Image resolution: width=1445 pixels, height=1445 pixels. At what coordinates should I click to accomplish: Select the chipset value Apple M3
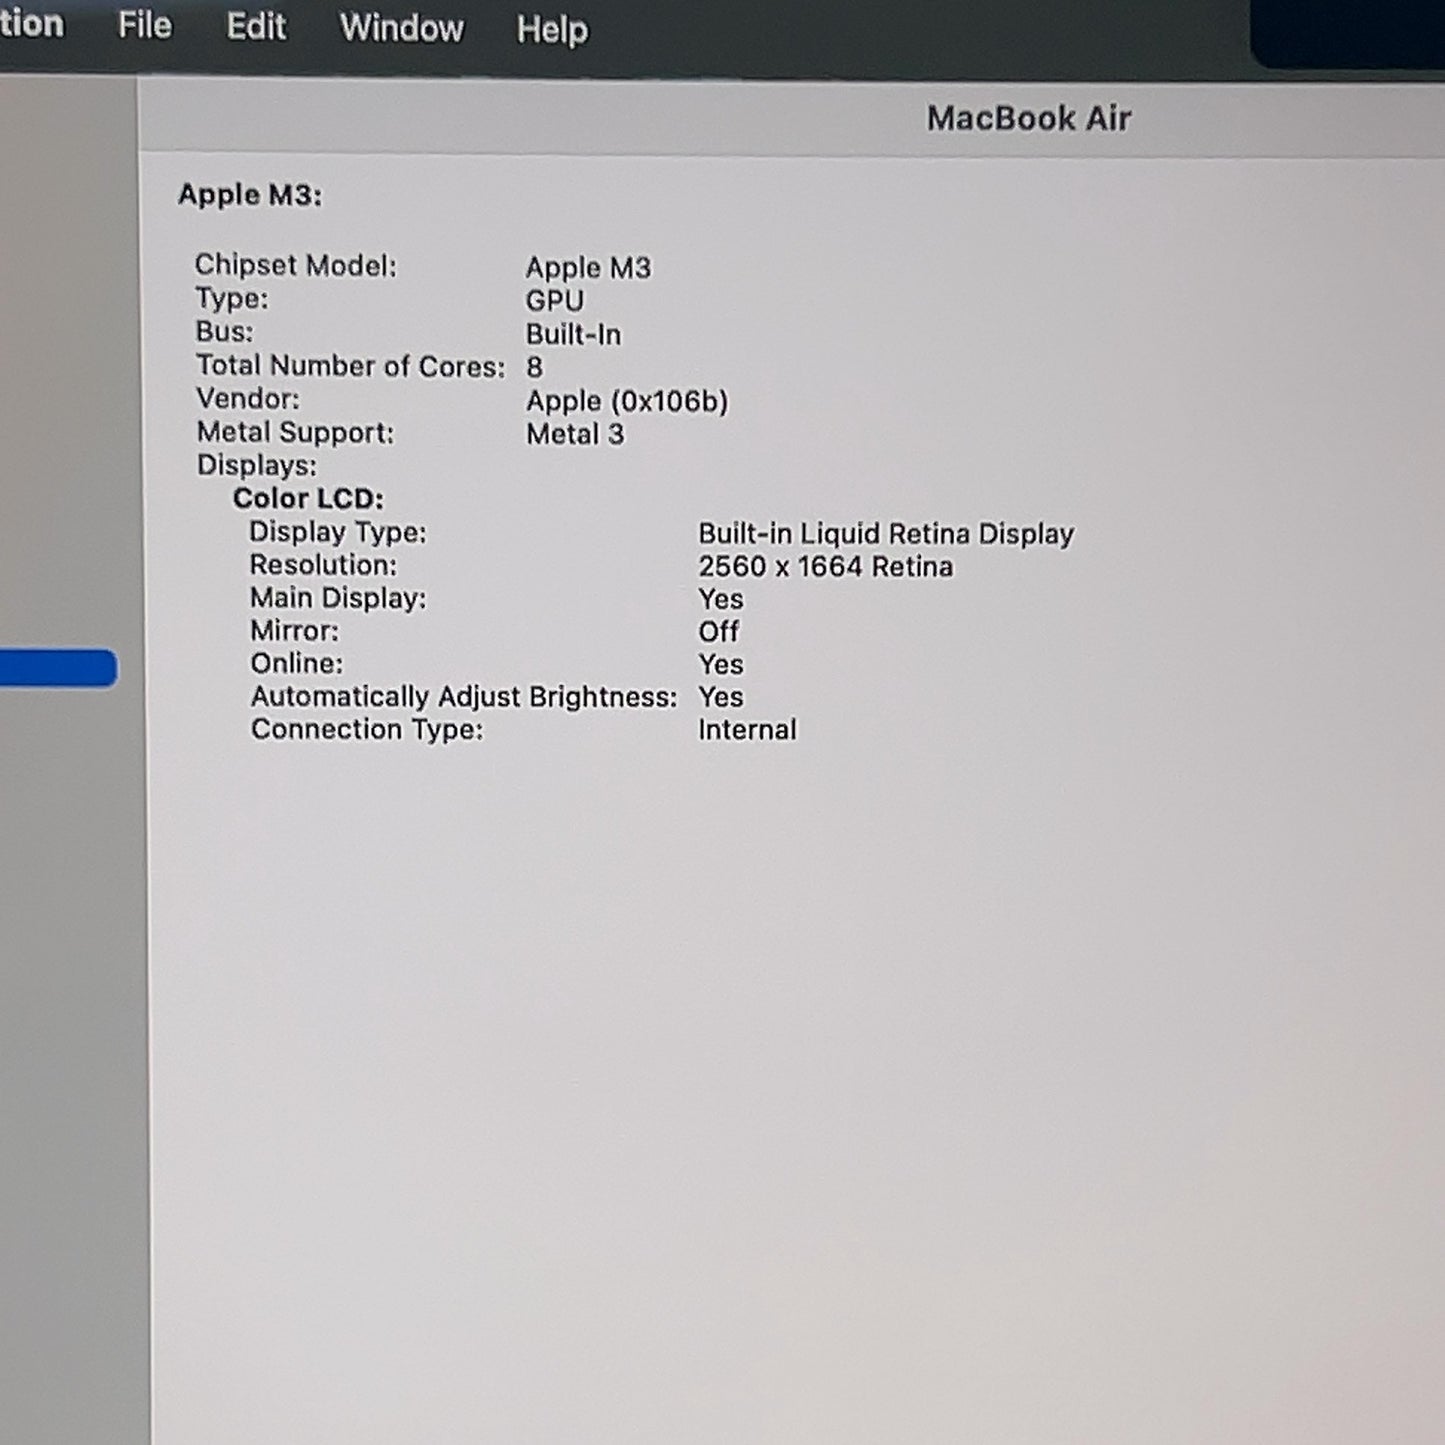pos(588,268)
